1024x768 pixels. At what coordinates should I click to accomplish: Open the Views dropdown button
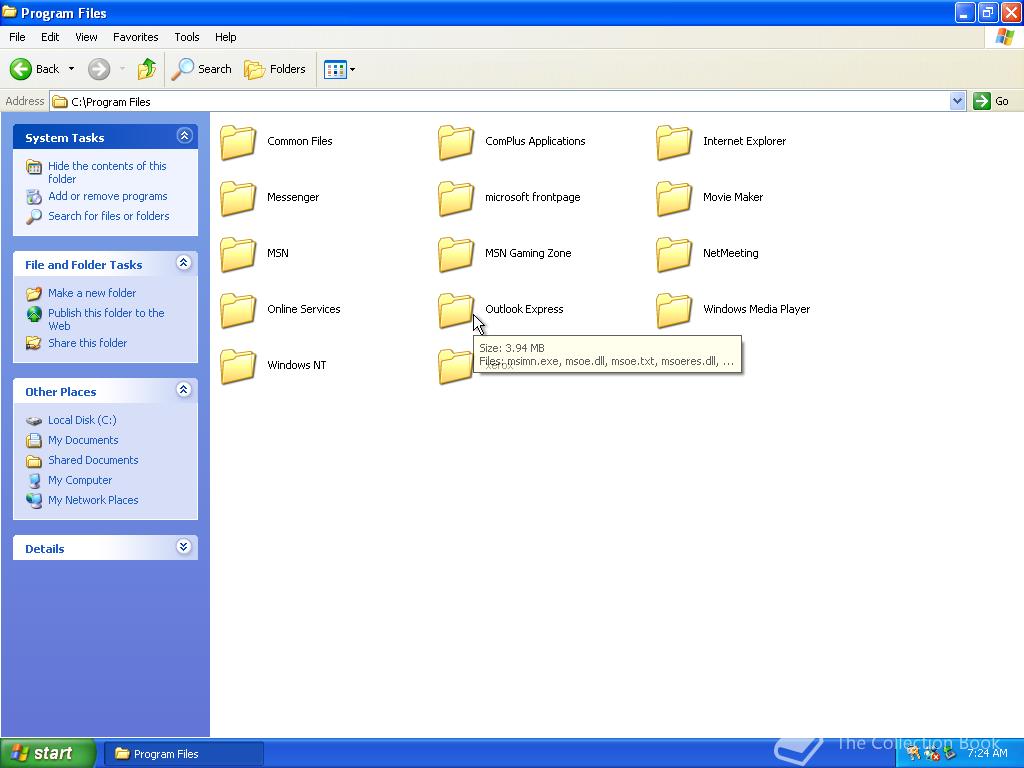click(x=340, y=69)
